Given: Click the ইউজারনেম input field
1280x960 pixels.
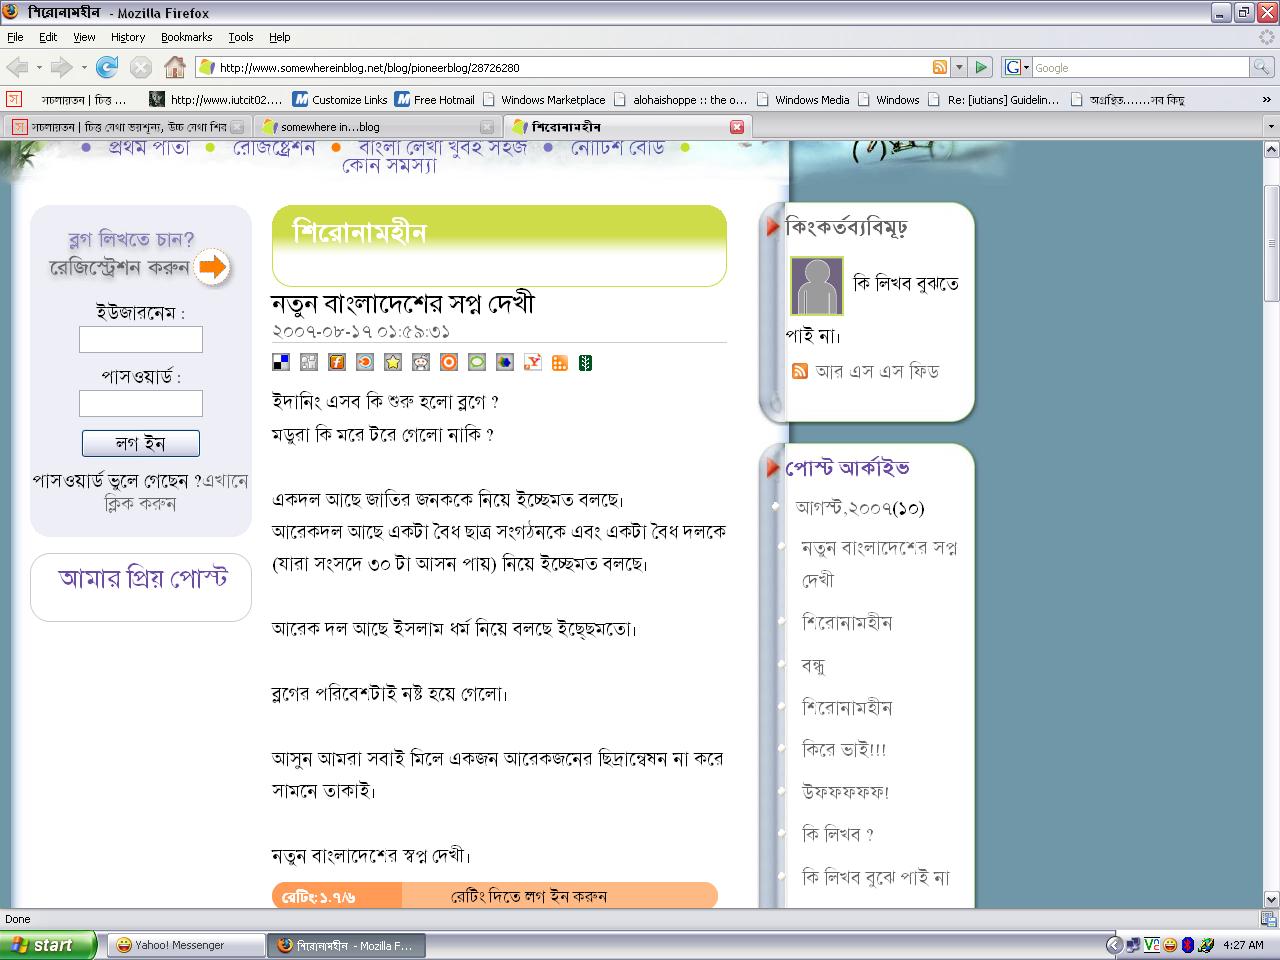Looking at the screenshot, I should click(141, 340).
